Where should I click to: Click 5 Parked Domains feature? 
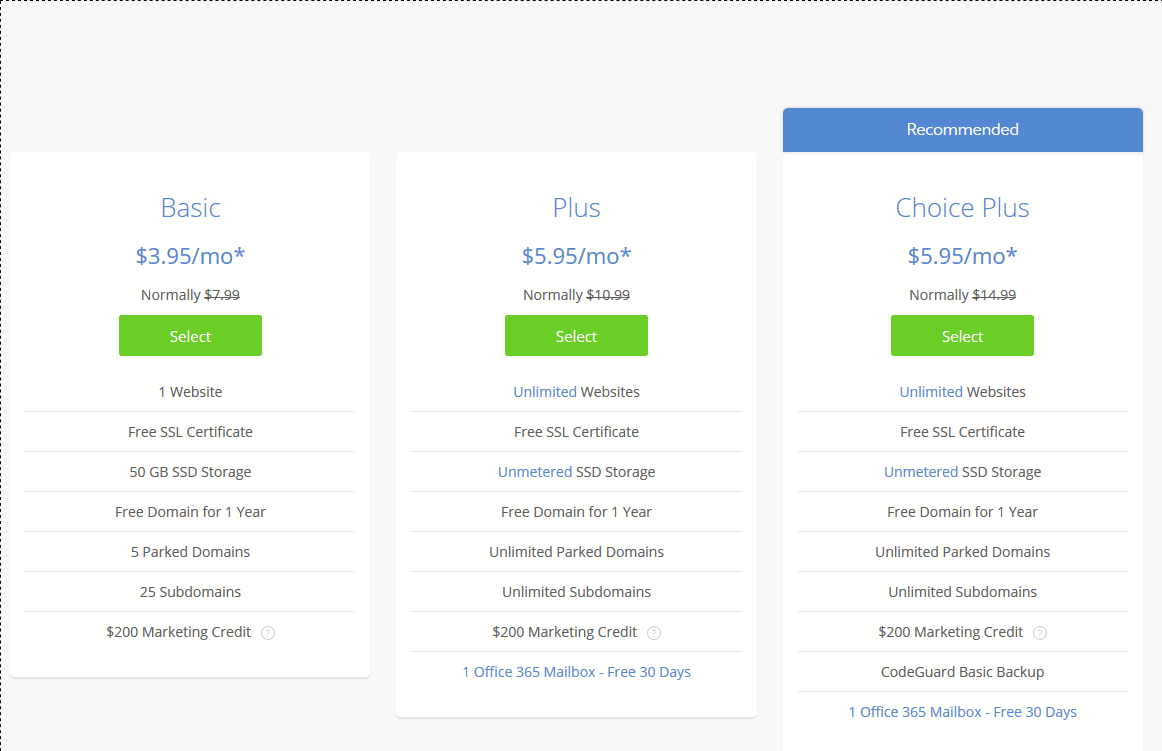pos(190,552)
